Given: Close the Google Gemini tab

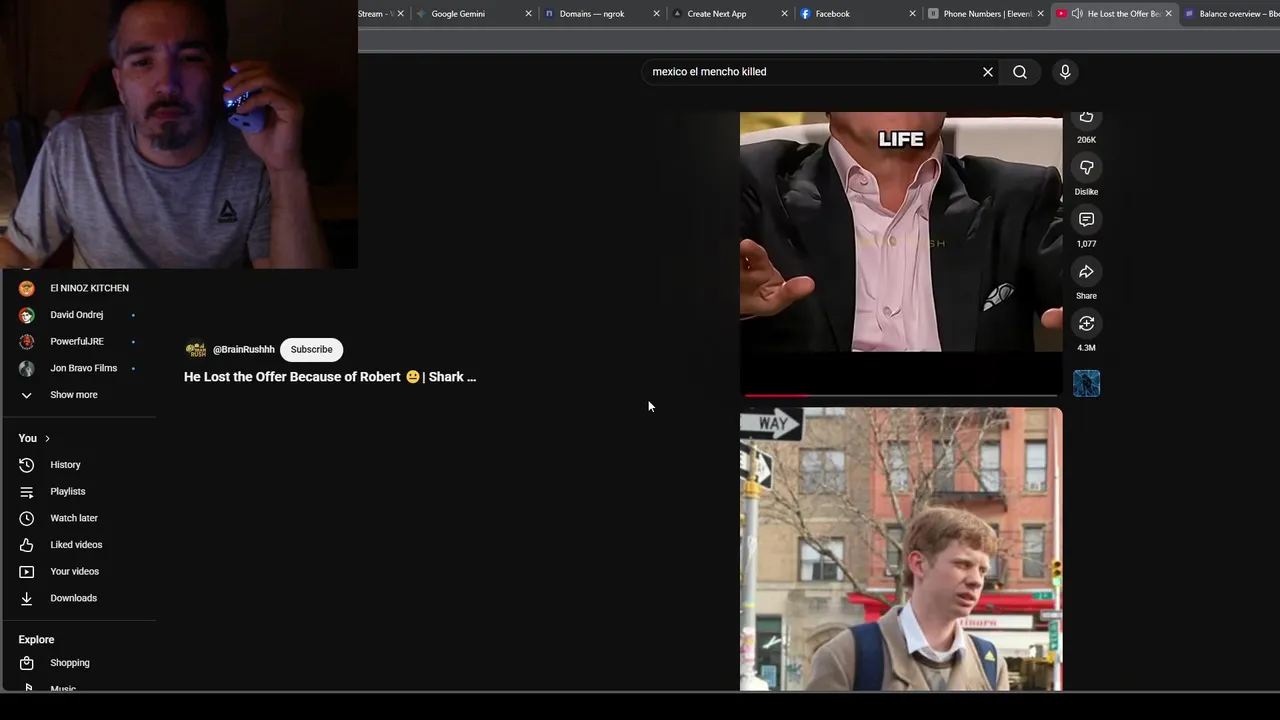Looking at the screenshot, I should (528, 14).
